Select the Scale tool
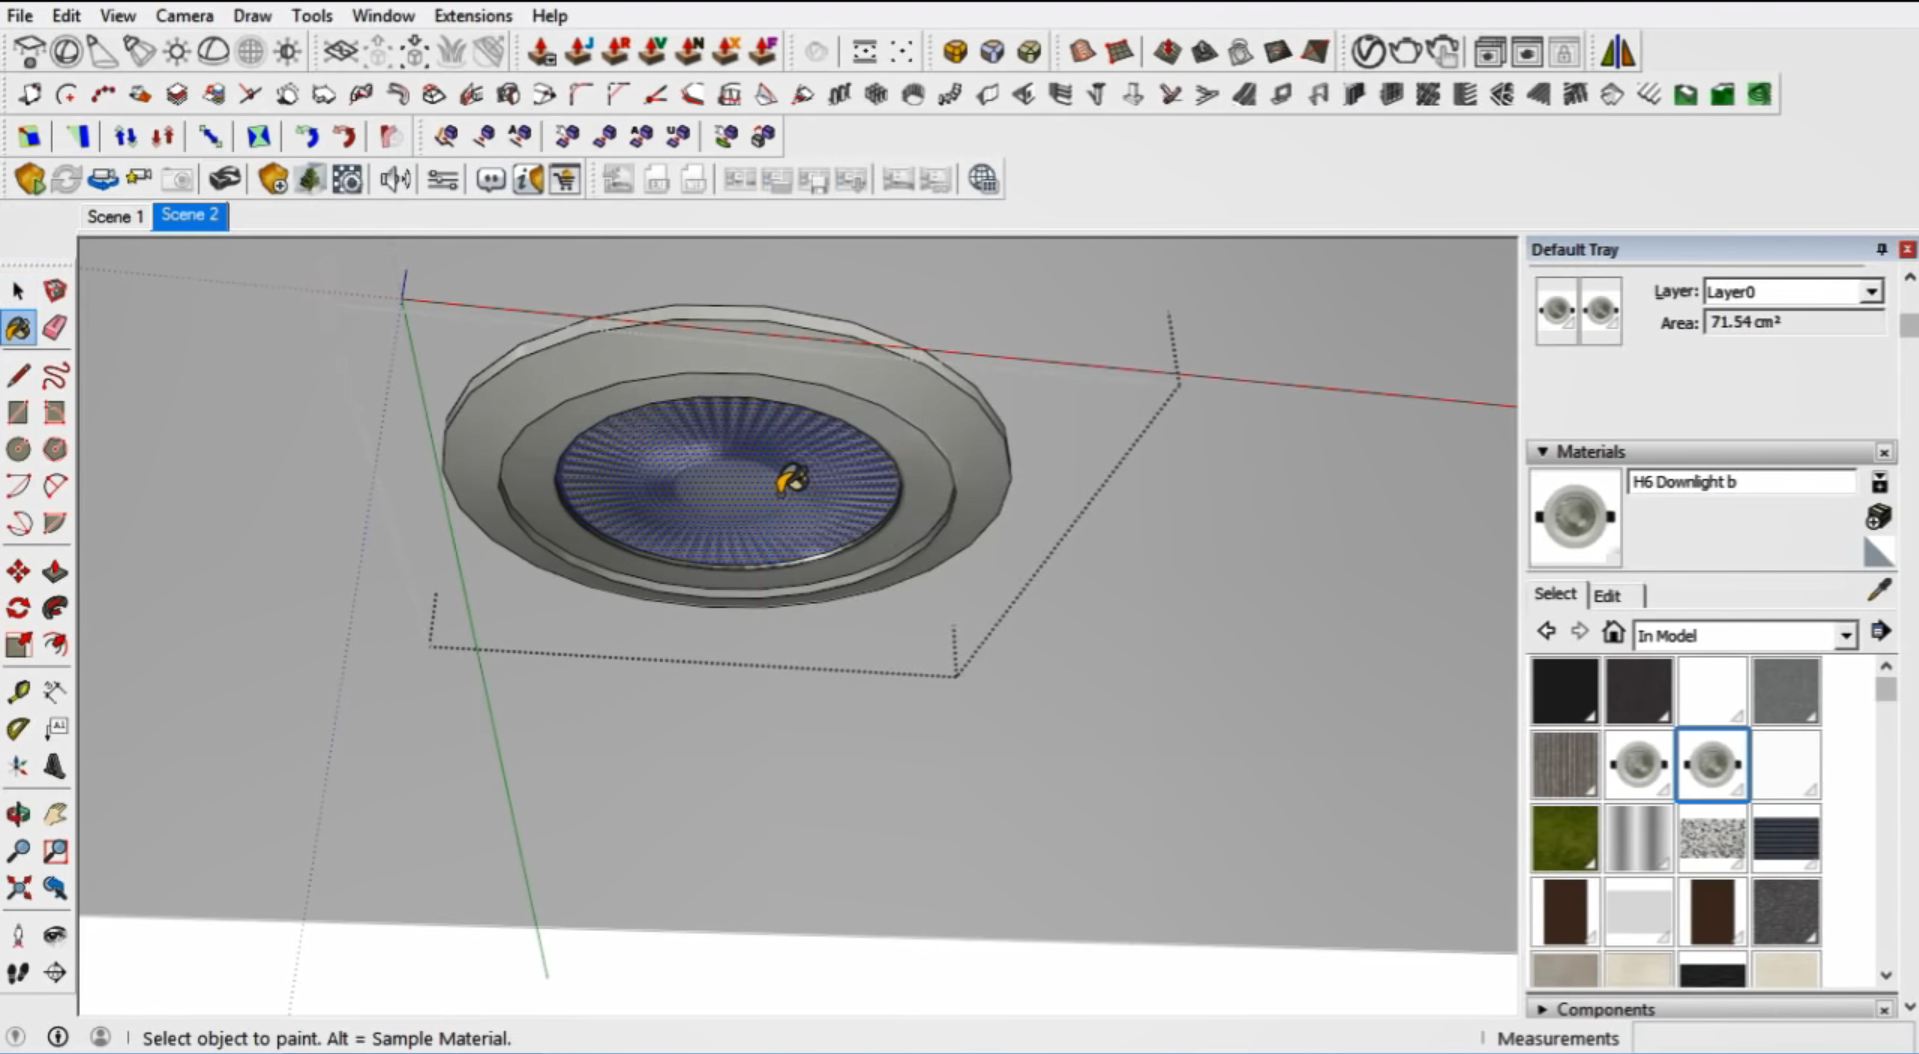Viewport: 1919px width, 1054px height. (x=18, y=645)
